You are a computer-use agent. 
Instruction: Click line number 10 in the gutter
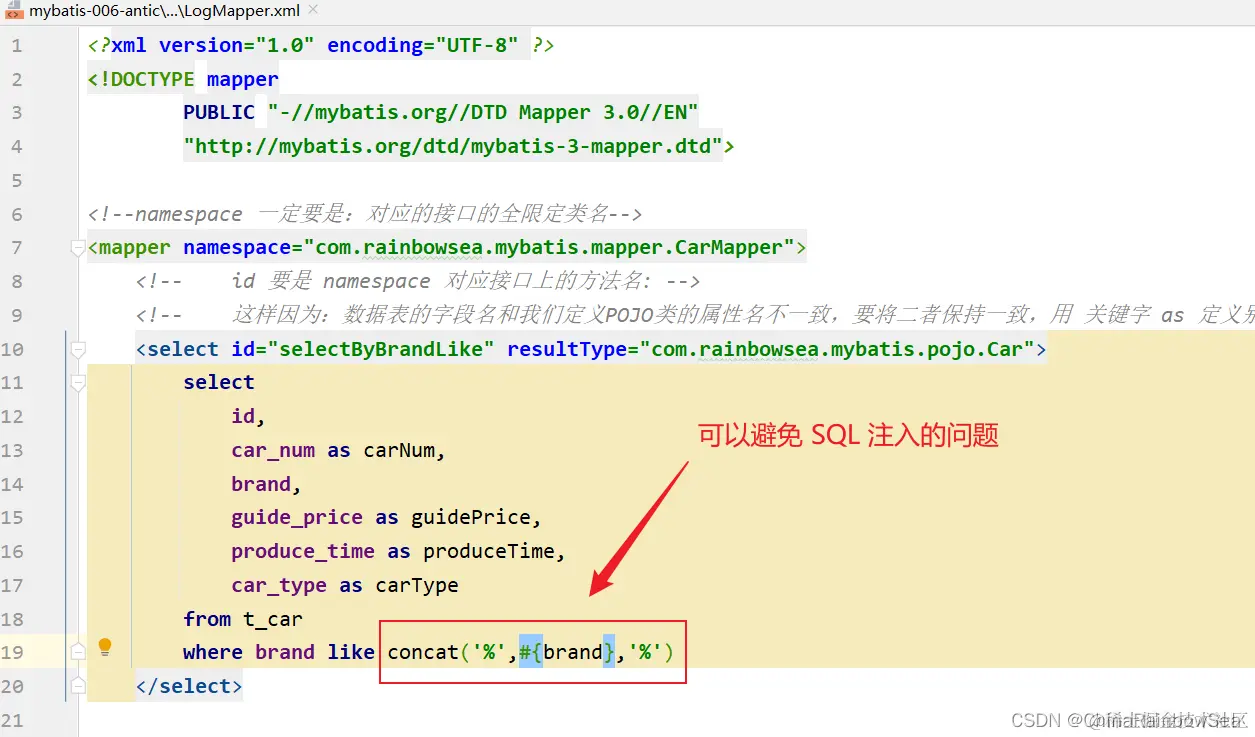pyautogui.click(x=12, y=349)
